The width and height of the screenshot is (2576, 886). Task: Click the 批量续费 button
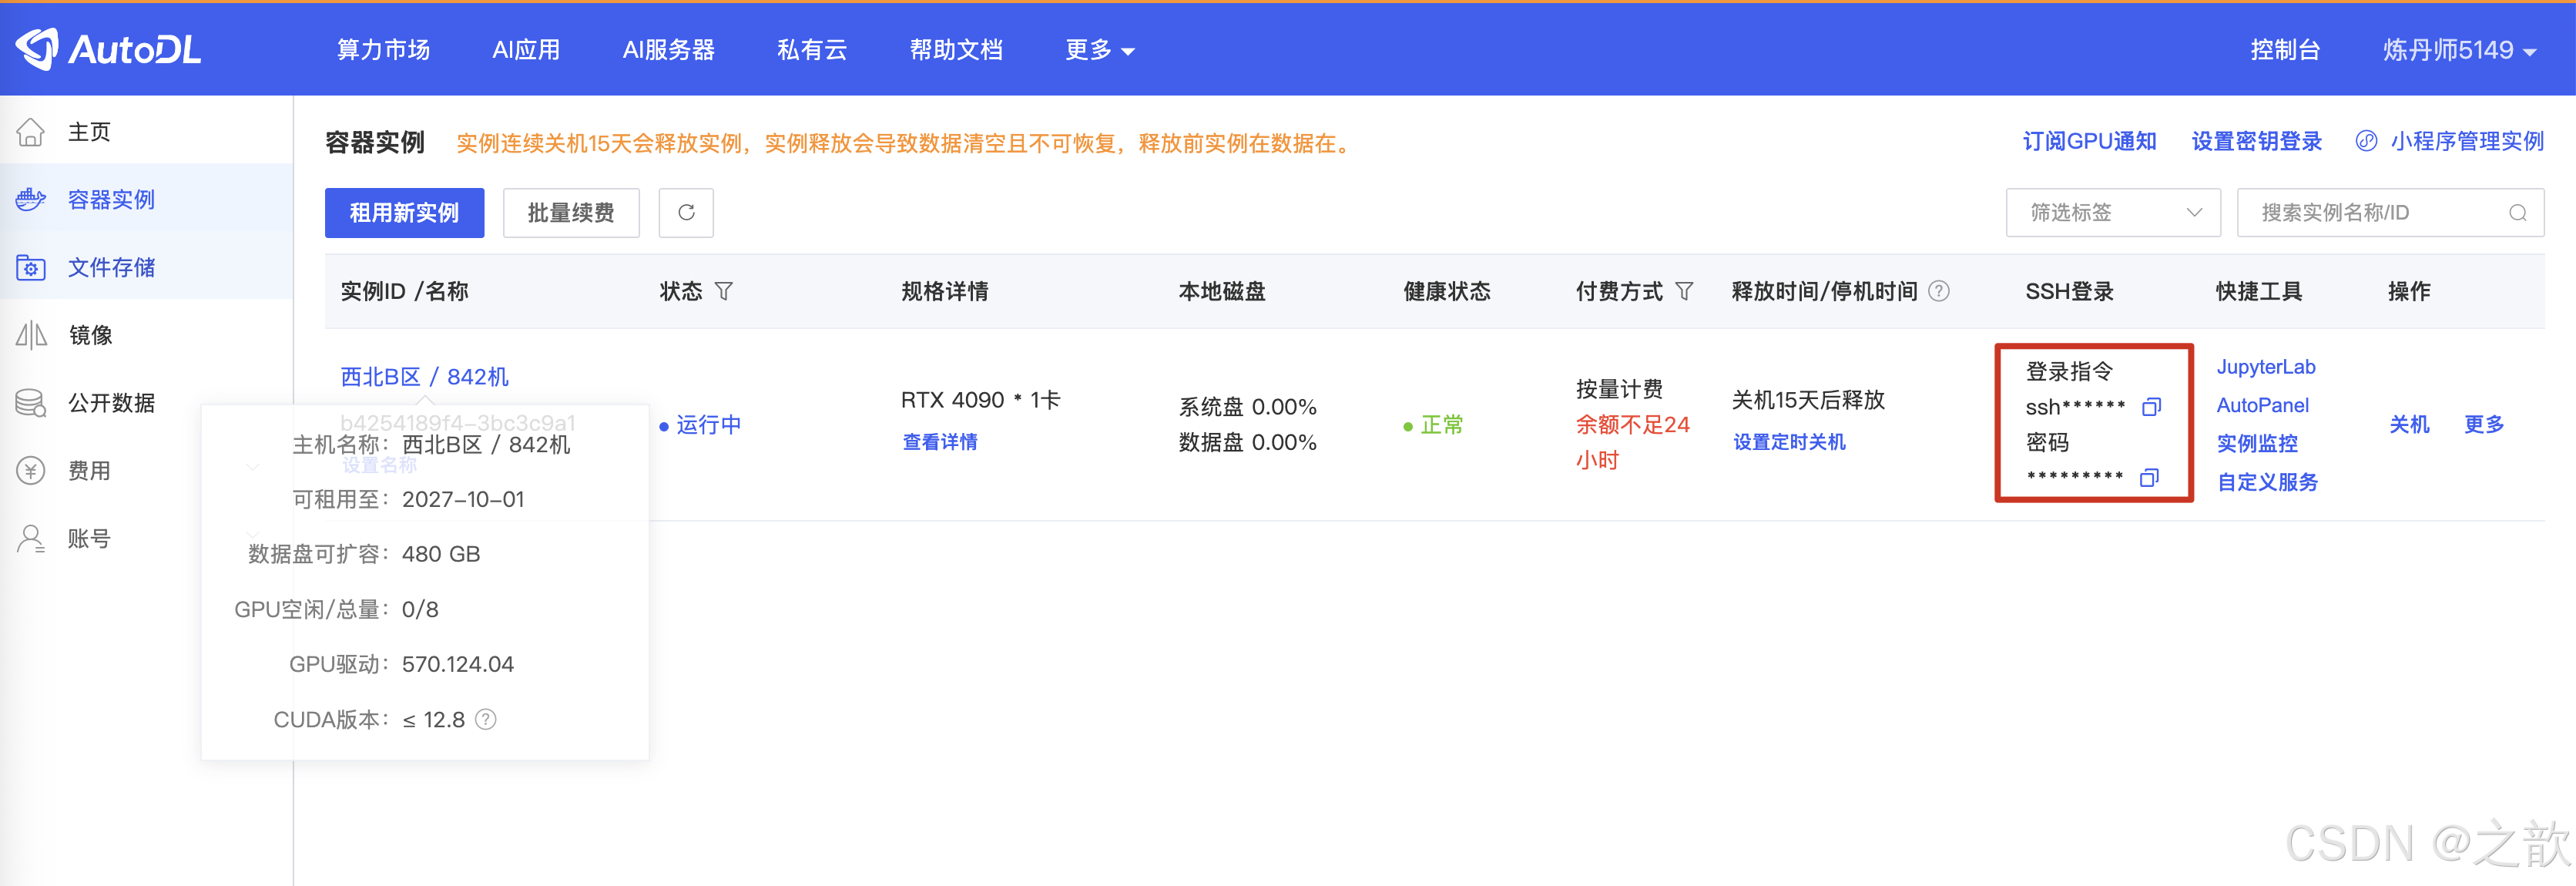[570, 213]
